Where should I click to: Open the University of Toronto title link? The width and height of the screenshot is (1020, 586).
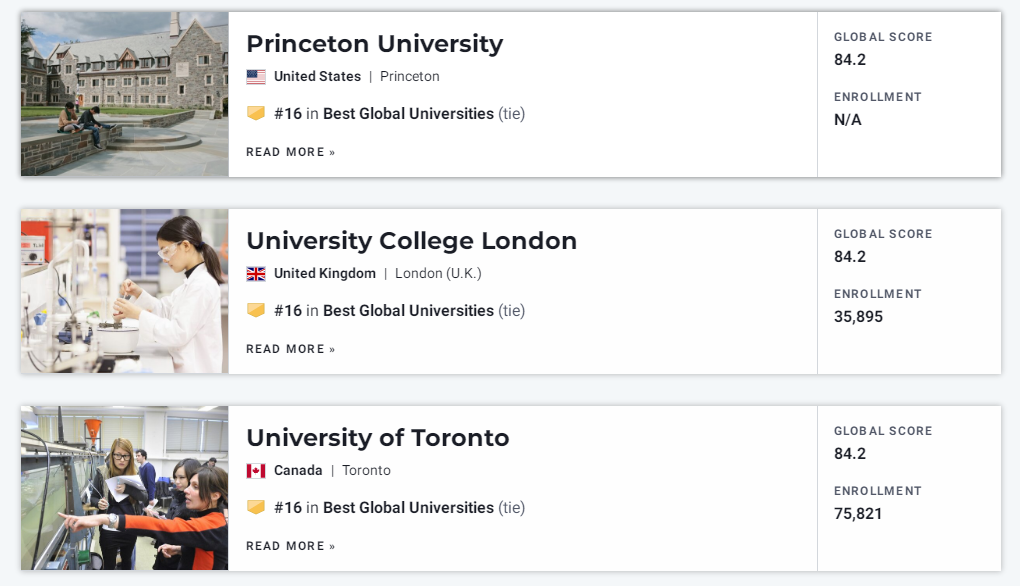click(377, 438)
